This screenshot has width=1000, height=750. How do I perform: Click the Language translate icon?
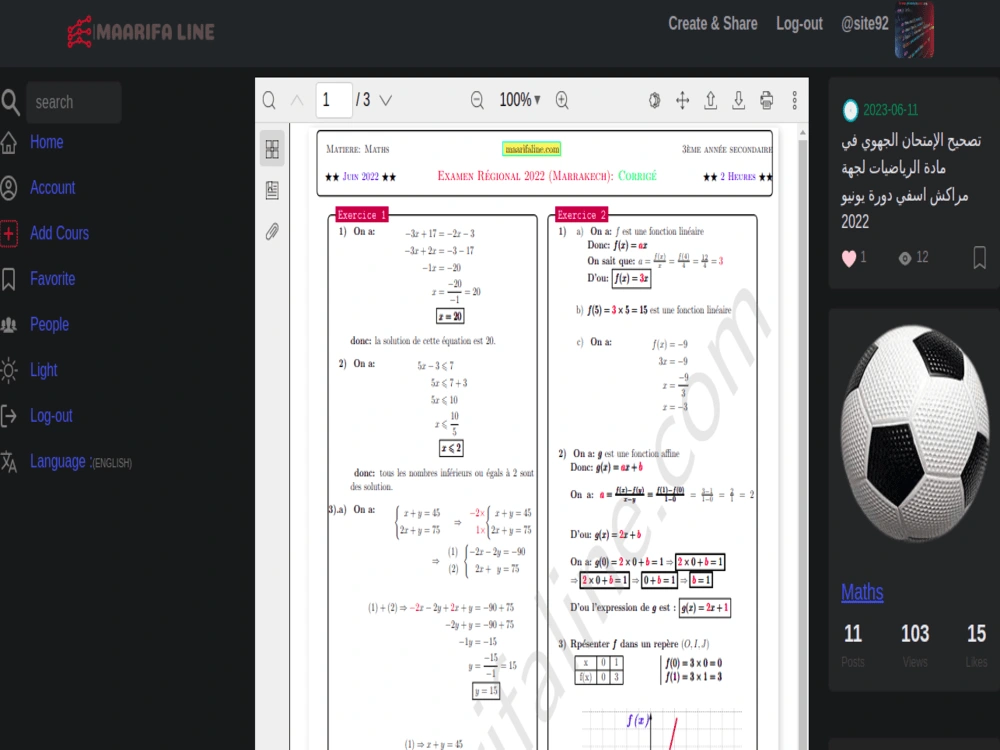click(x=9, y=462)
